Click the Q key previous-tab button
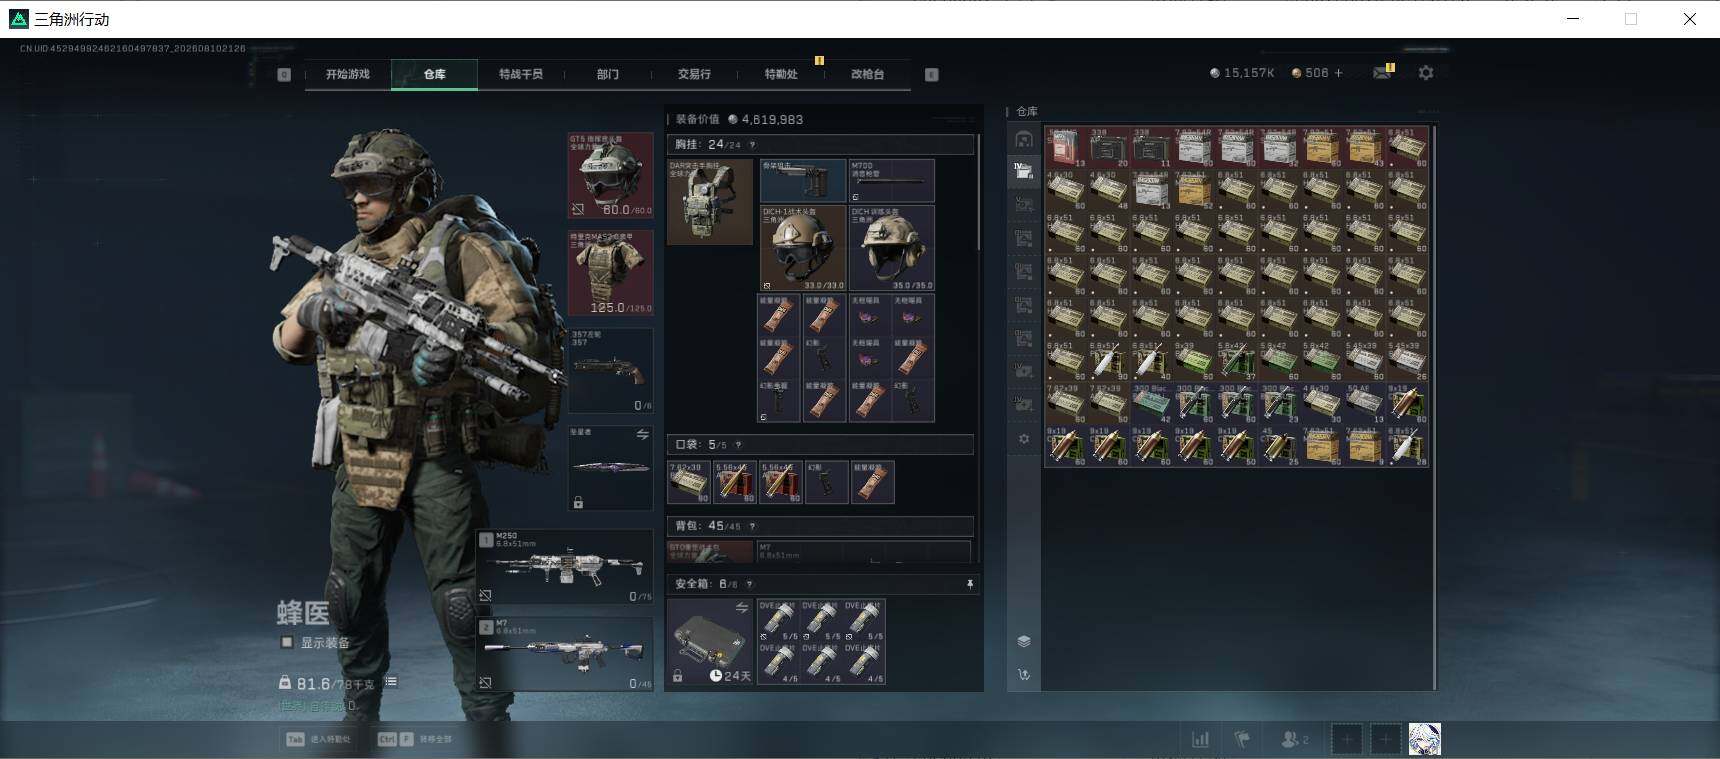 [x=284, y=74]
